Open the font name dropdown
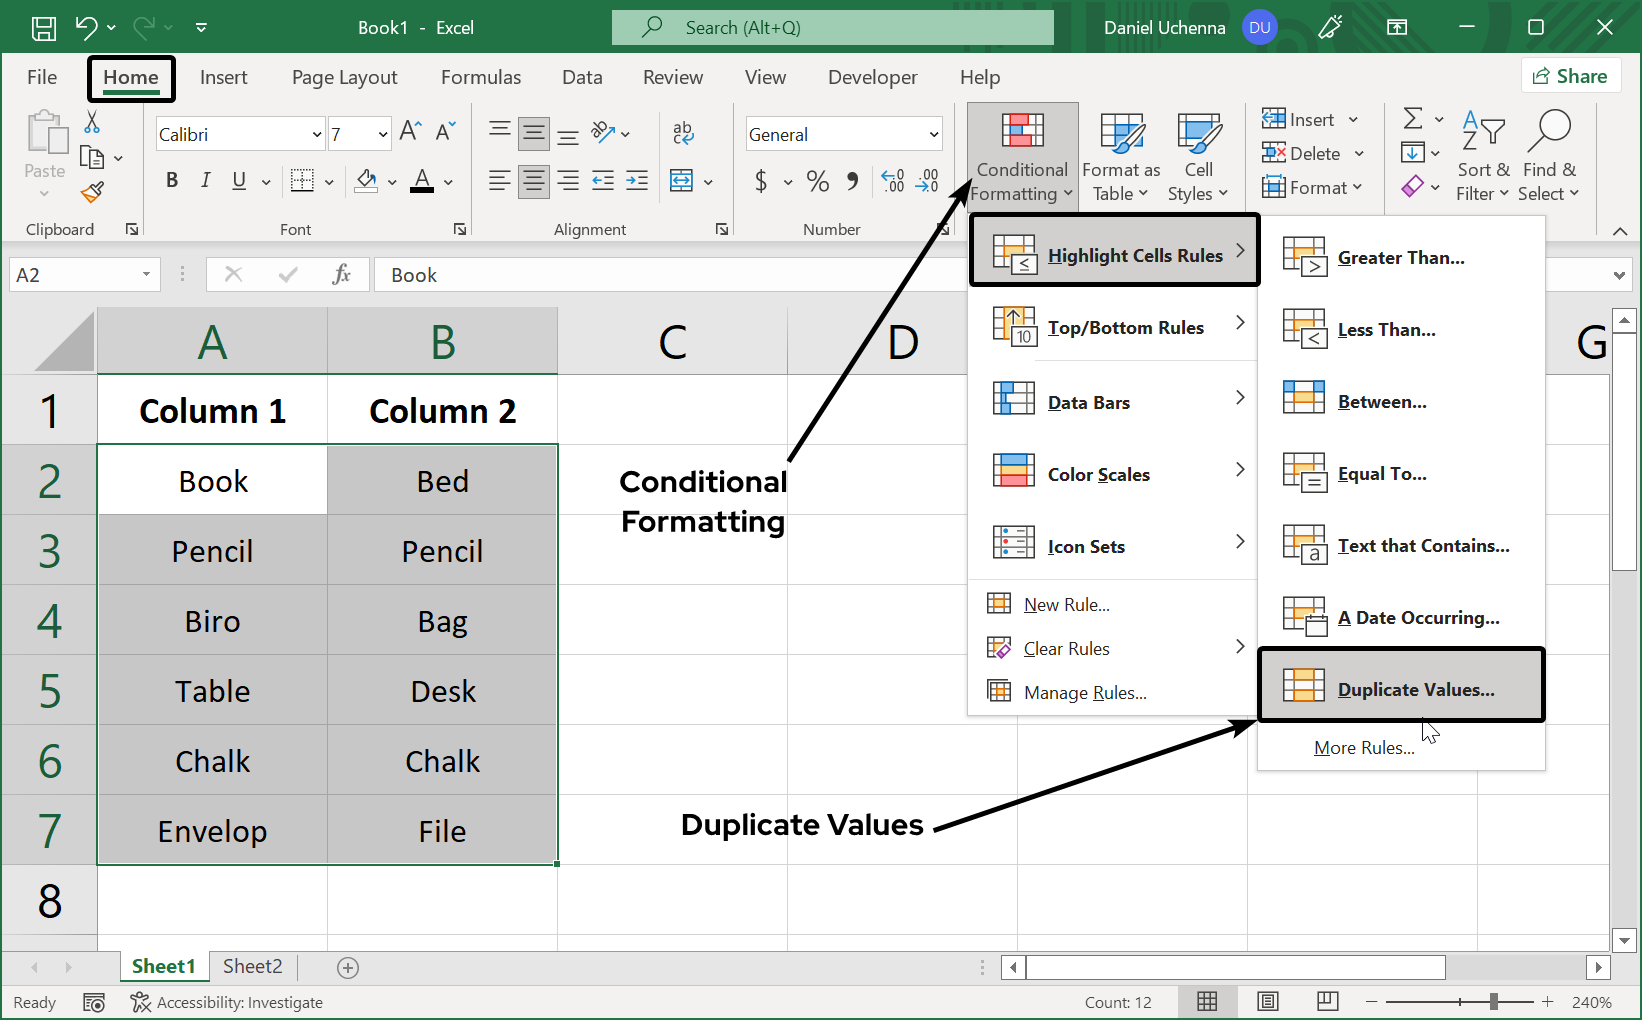 239,133
